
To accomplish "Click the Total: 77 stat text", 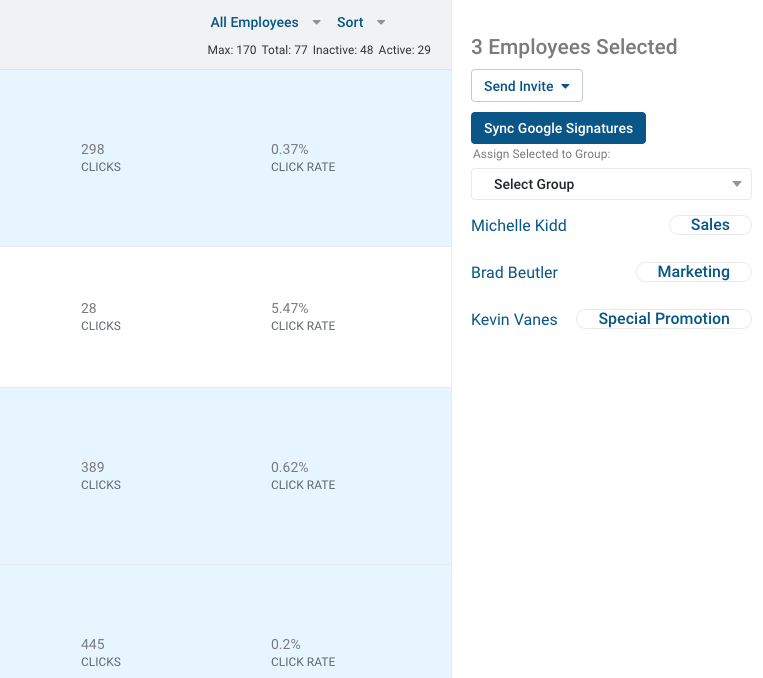I will (284, 50).
